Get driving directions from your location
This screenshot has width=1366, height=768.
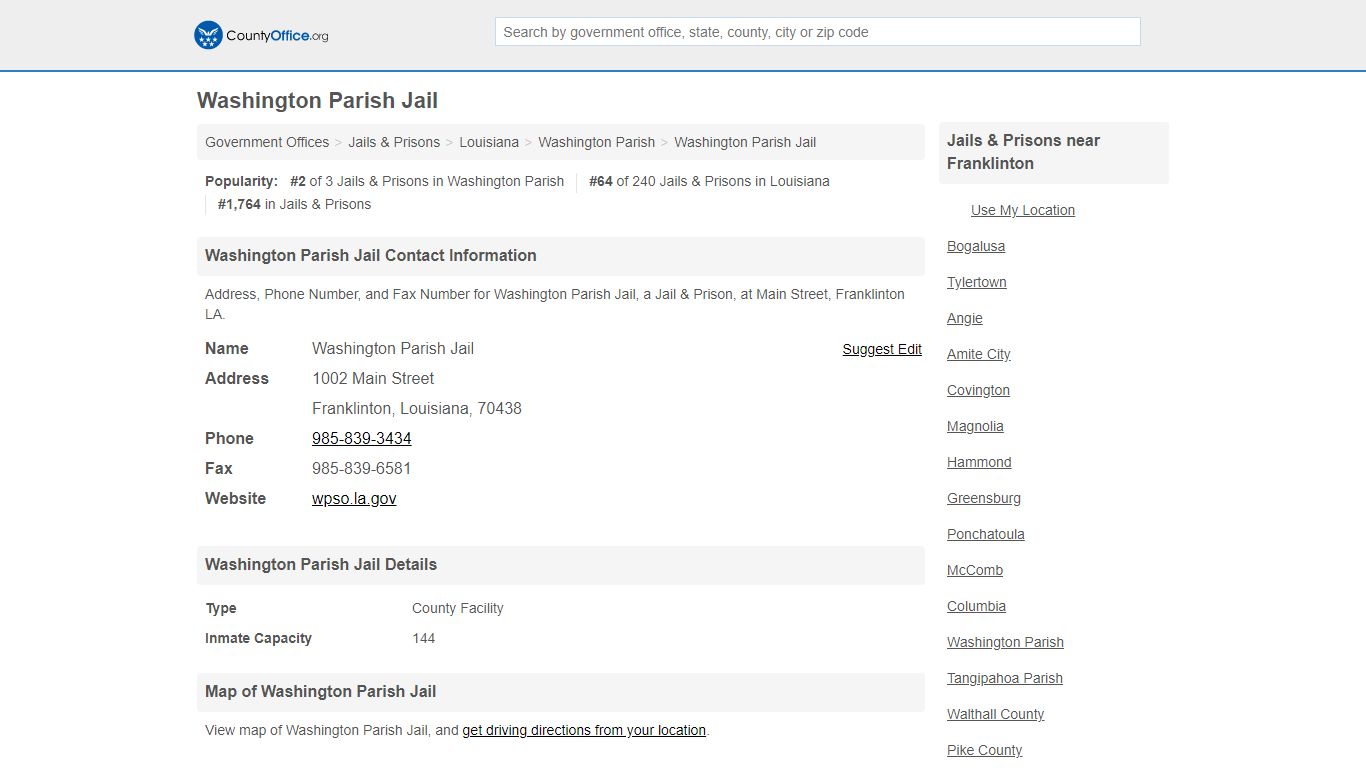tap(584, 730)
